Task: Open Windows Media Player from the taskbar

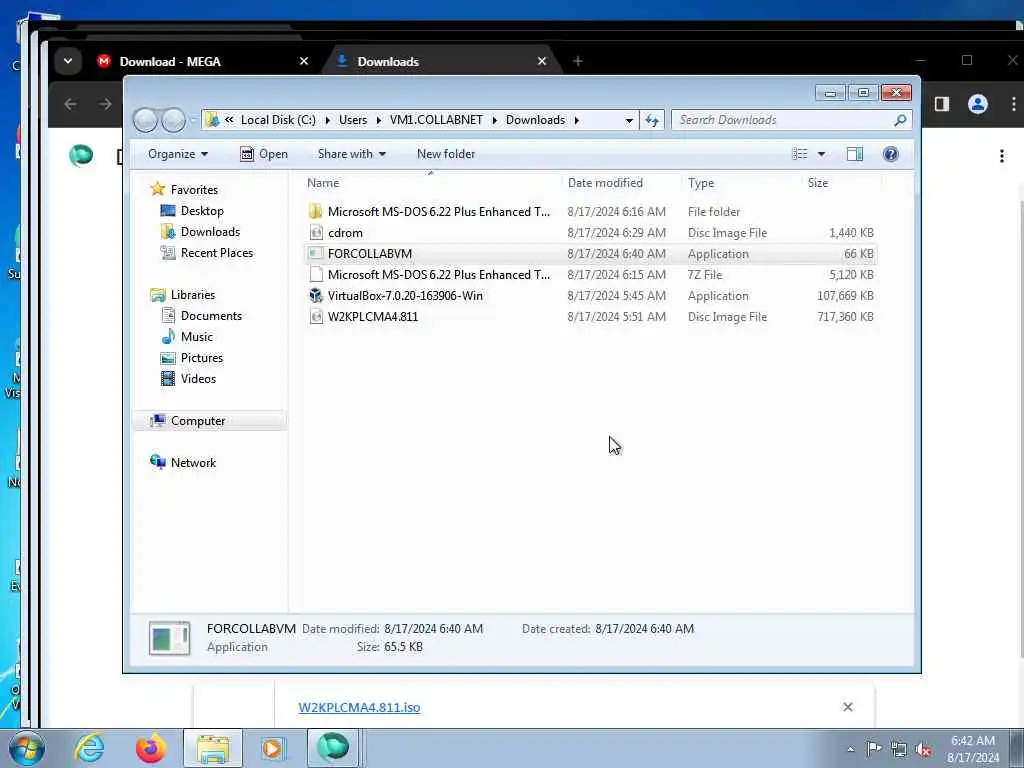Action: point(272,748)
